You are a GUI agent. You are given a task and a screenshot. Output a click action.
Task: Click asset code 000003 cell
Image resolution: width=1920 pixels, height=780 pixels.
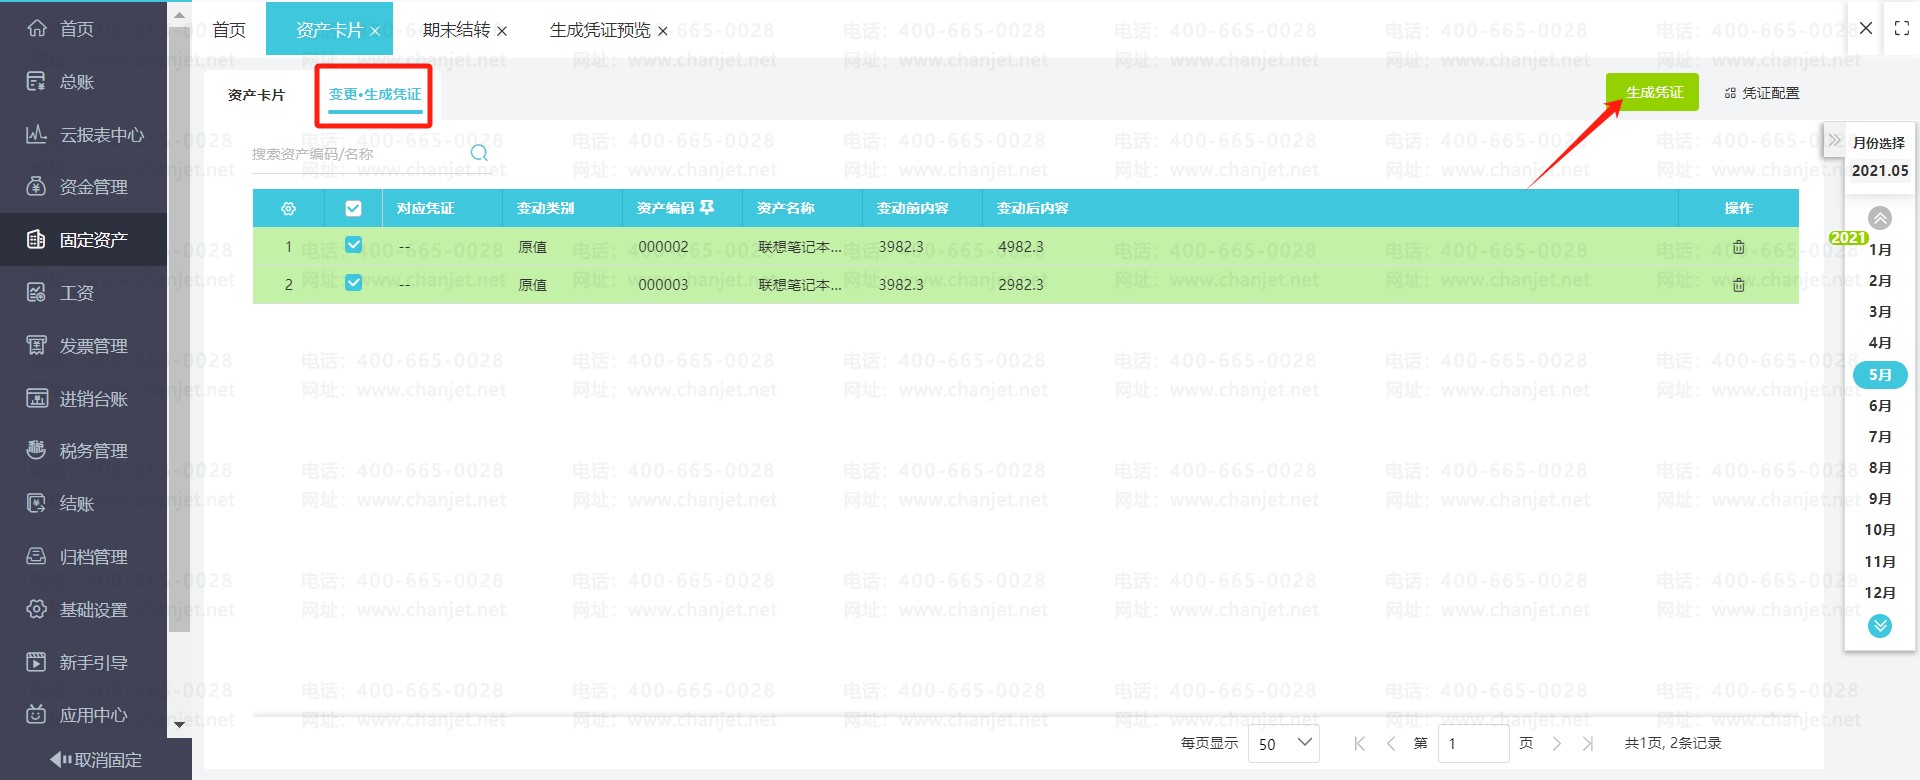tap(663, 285)
